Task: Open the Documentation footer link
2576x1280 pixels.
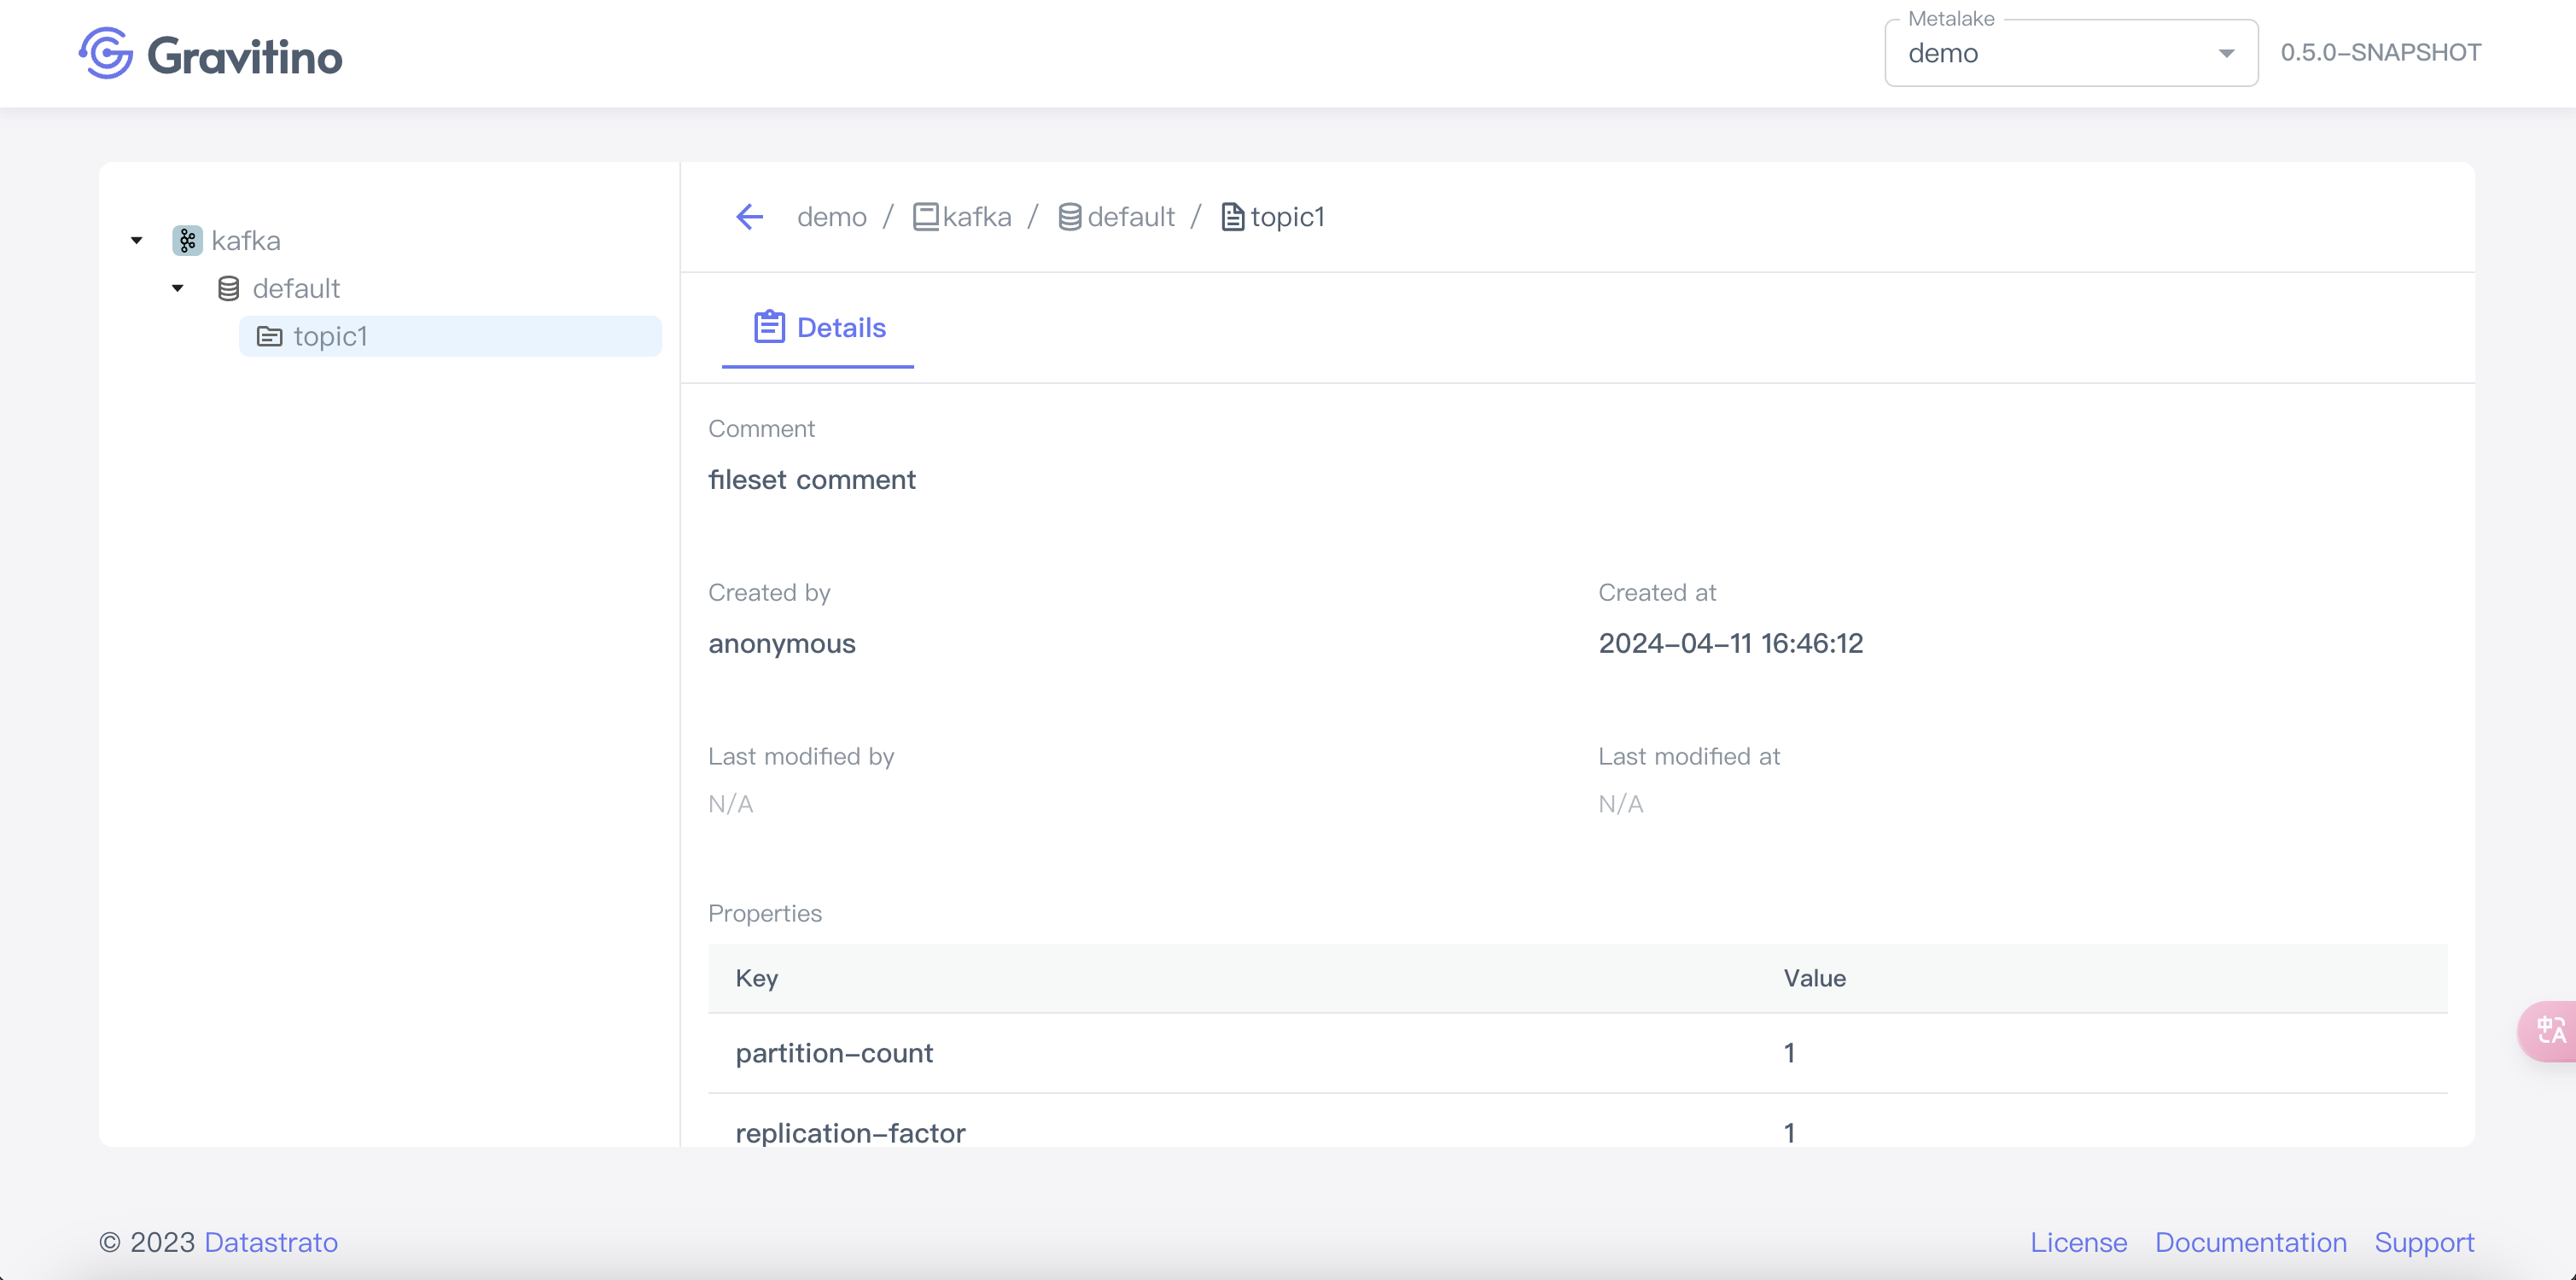Action: pyautogui.click(x=2250, y=1242)
